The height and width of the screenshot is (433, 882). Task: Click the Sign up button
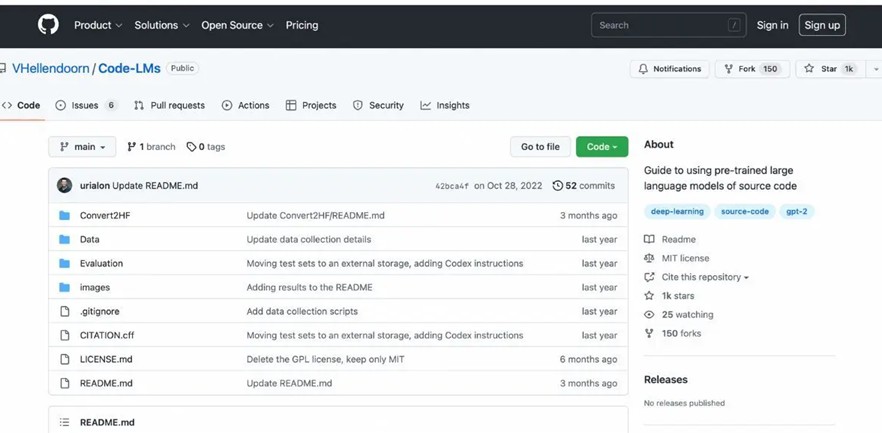pos(822,25)
